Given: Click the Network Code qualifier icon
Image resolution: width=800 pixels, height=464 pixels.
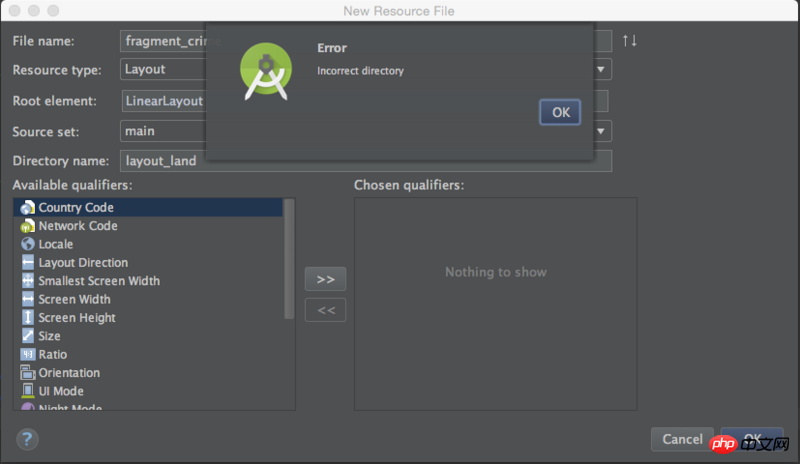Looking at the screenshot, I should 28,226.
